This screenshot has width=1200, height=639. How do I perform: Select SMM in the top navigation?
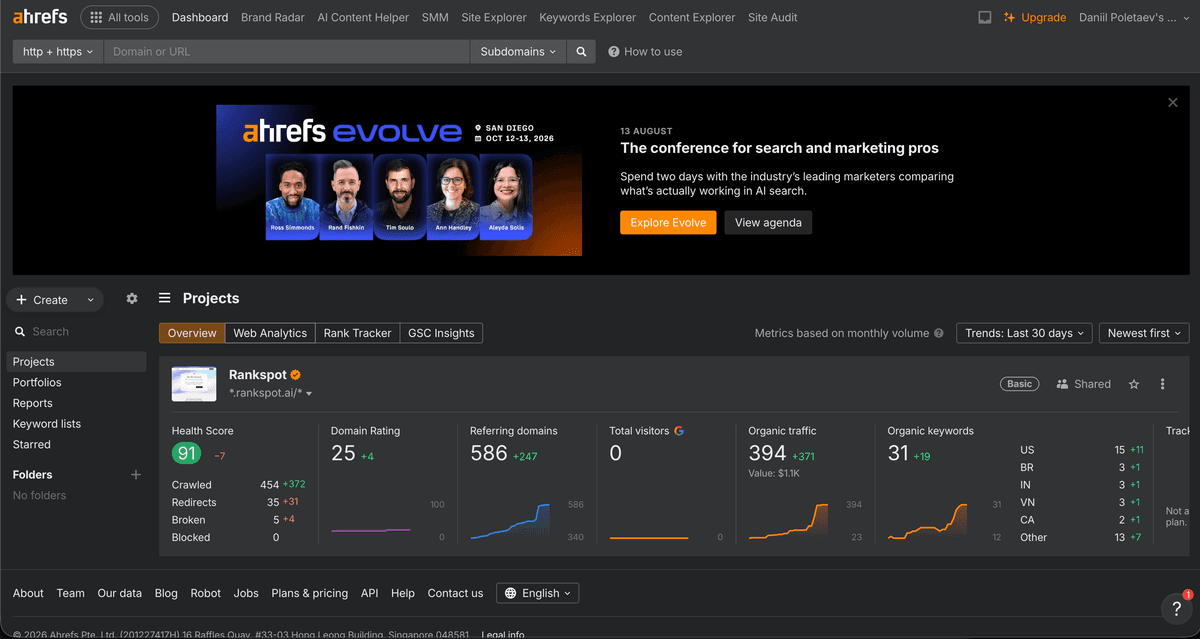[435, 17]
